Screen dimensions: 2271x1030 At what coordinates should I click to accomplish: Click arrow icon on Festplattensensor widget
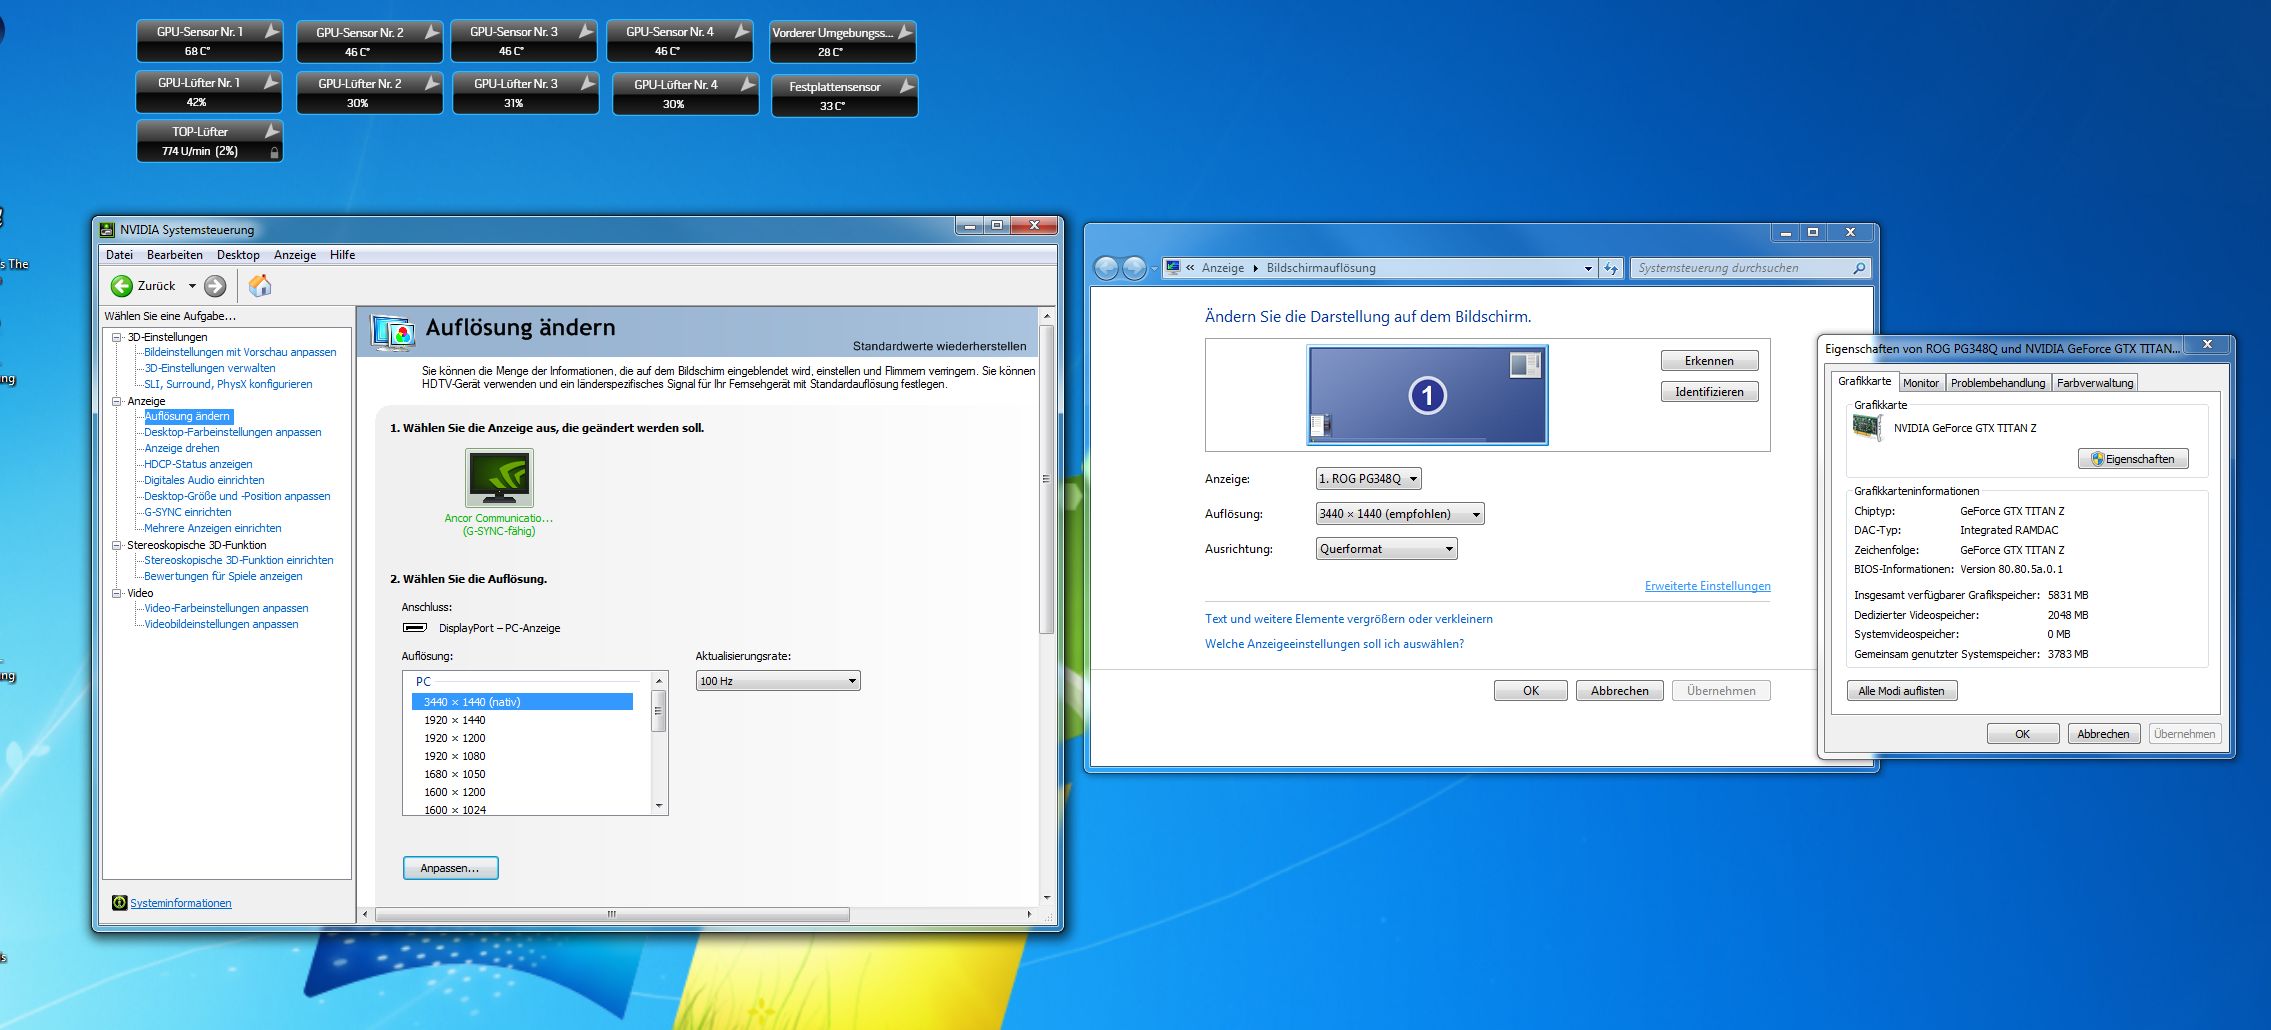[x=906, y=87]
